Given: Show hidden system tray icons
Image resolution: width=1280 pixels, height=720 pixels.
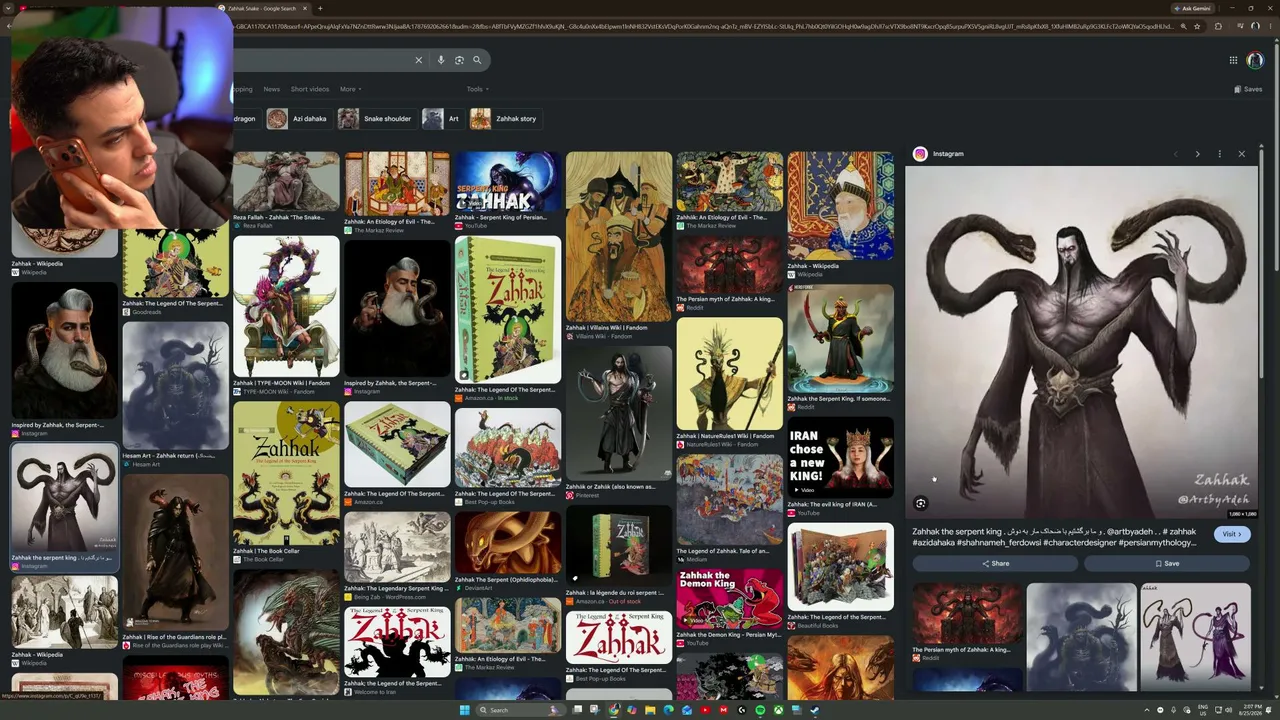Looking at the screenshot, I should (x=1147, y=710).
